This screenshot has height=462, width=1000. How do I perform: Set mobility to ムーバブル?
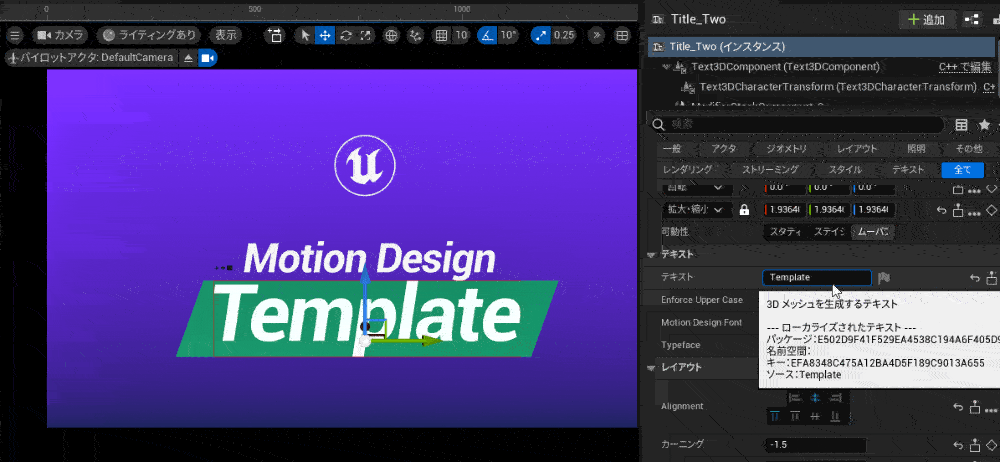873,232
